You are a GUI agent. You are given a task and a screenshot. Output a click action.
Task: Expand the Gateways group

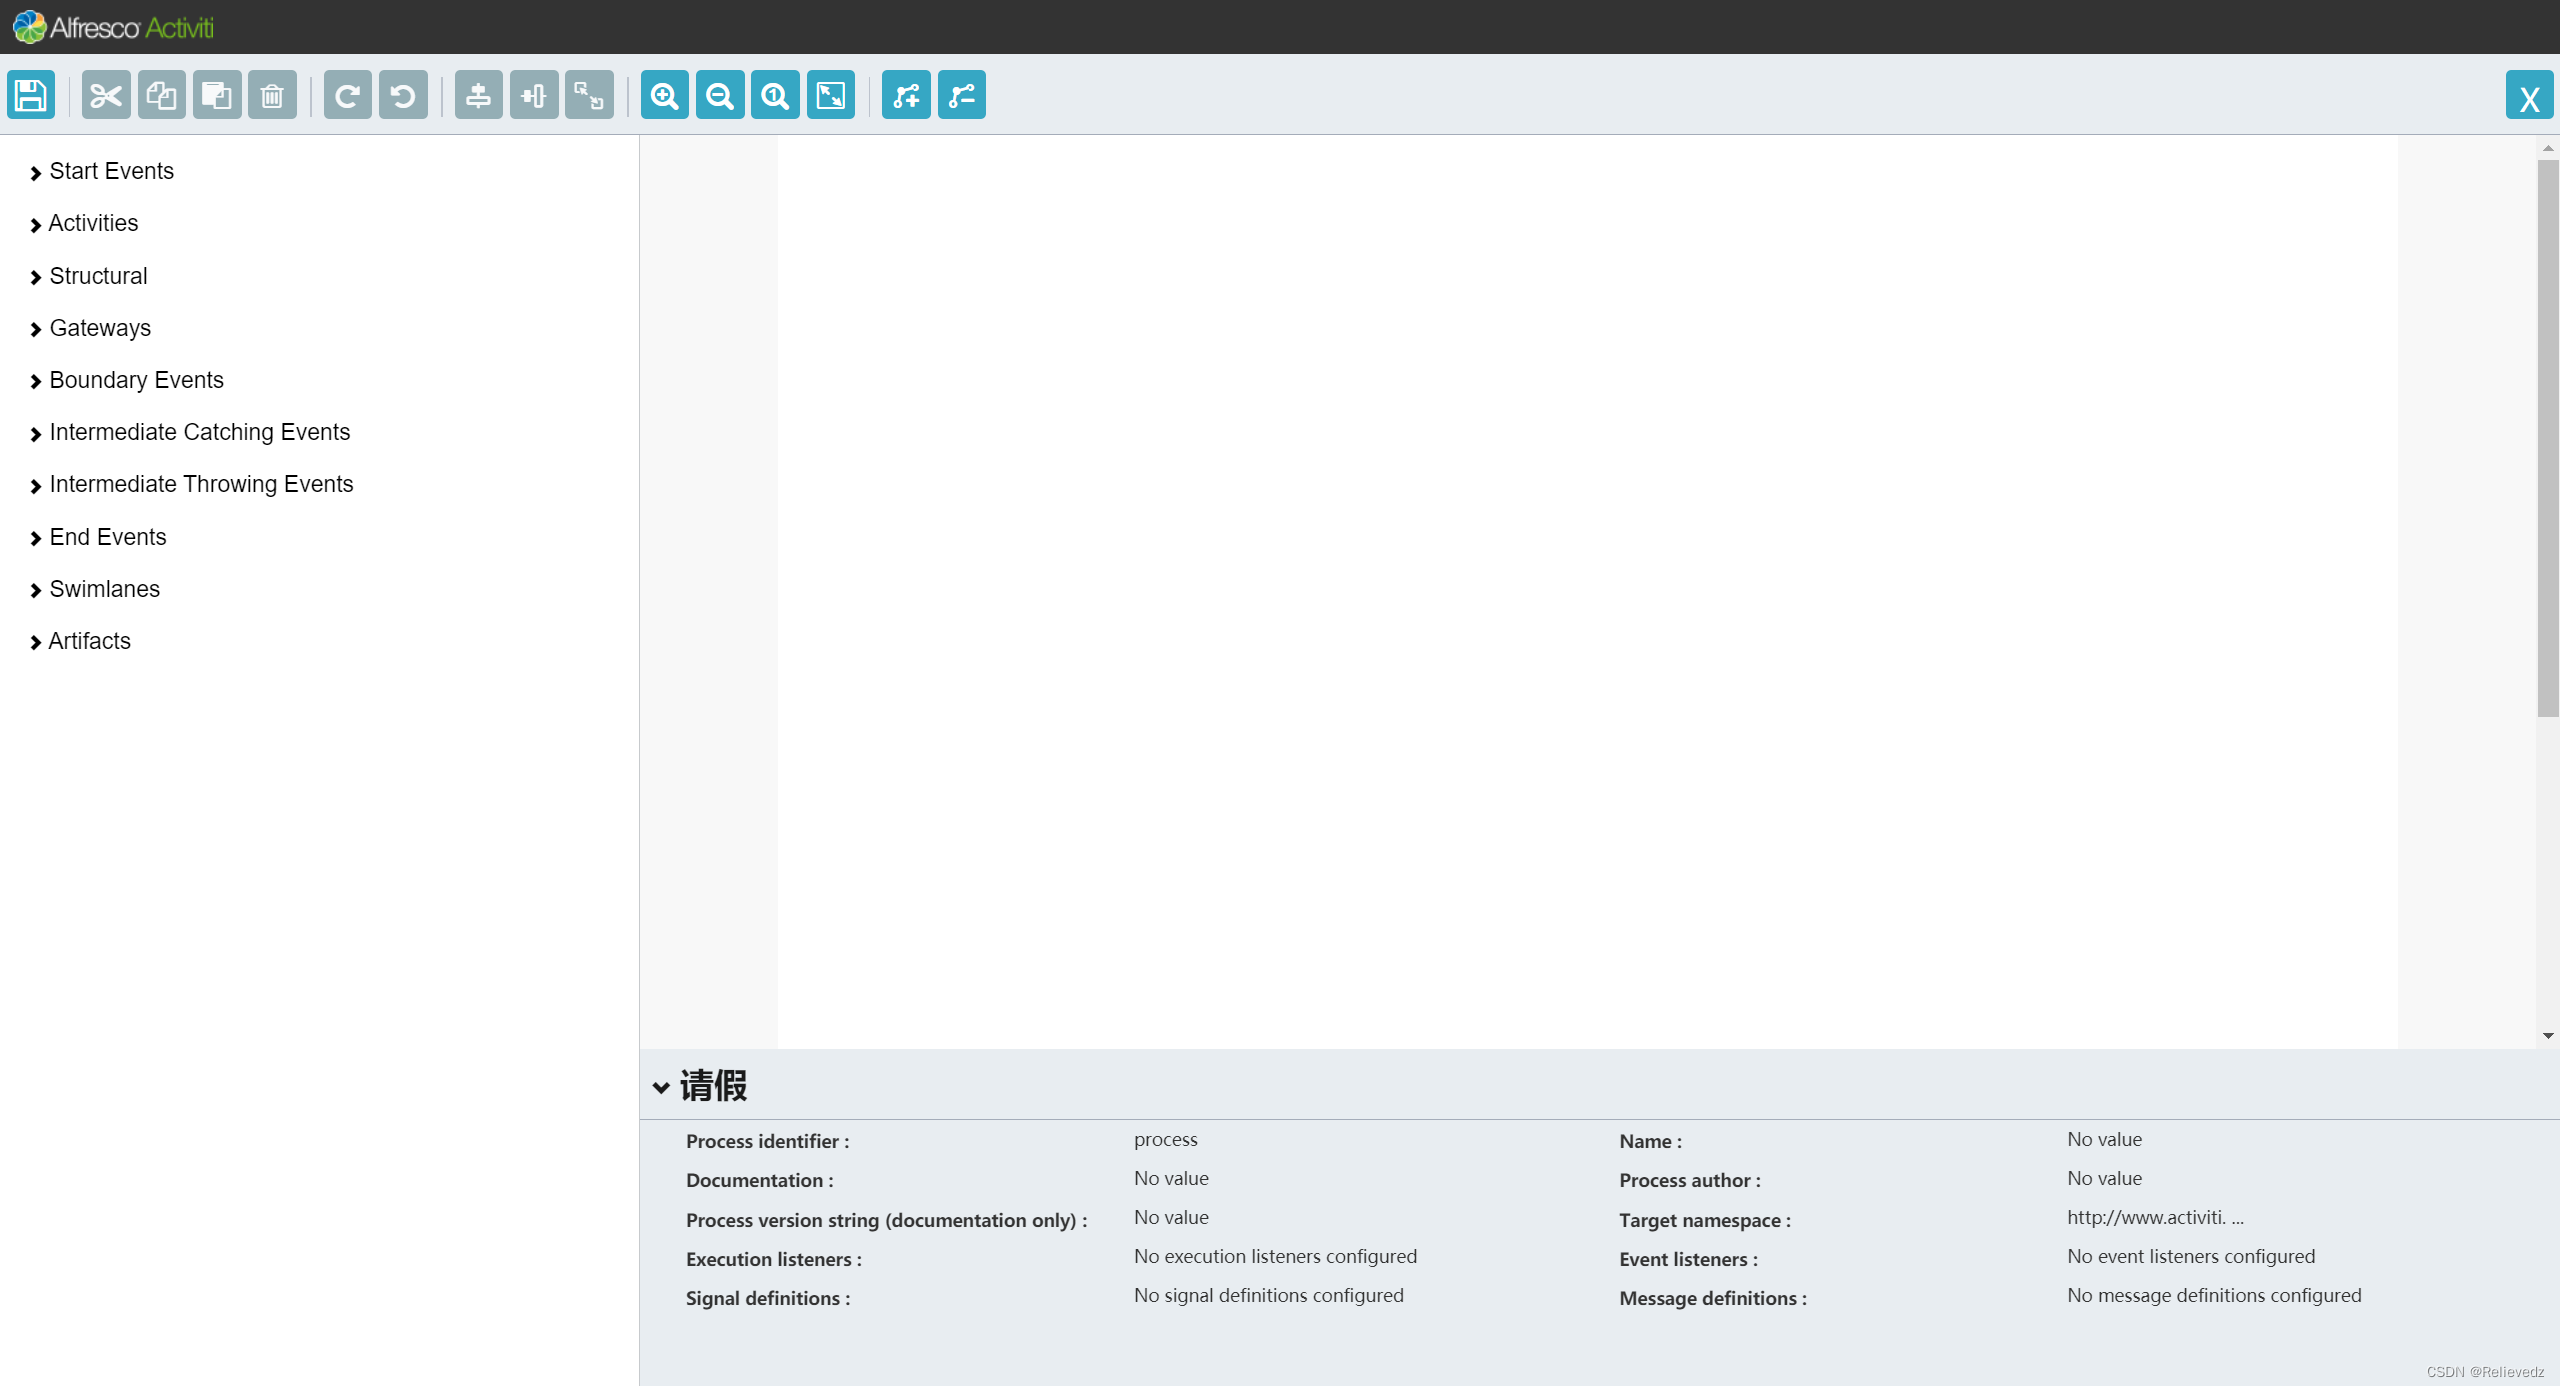[x=99, y=329]
